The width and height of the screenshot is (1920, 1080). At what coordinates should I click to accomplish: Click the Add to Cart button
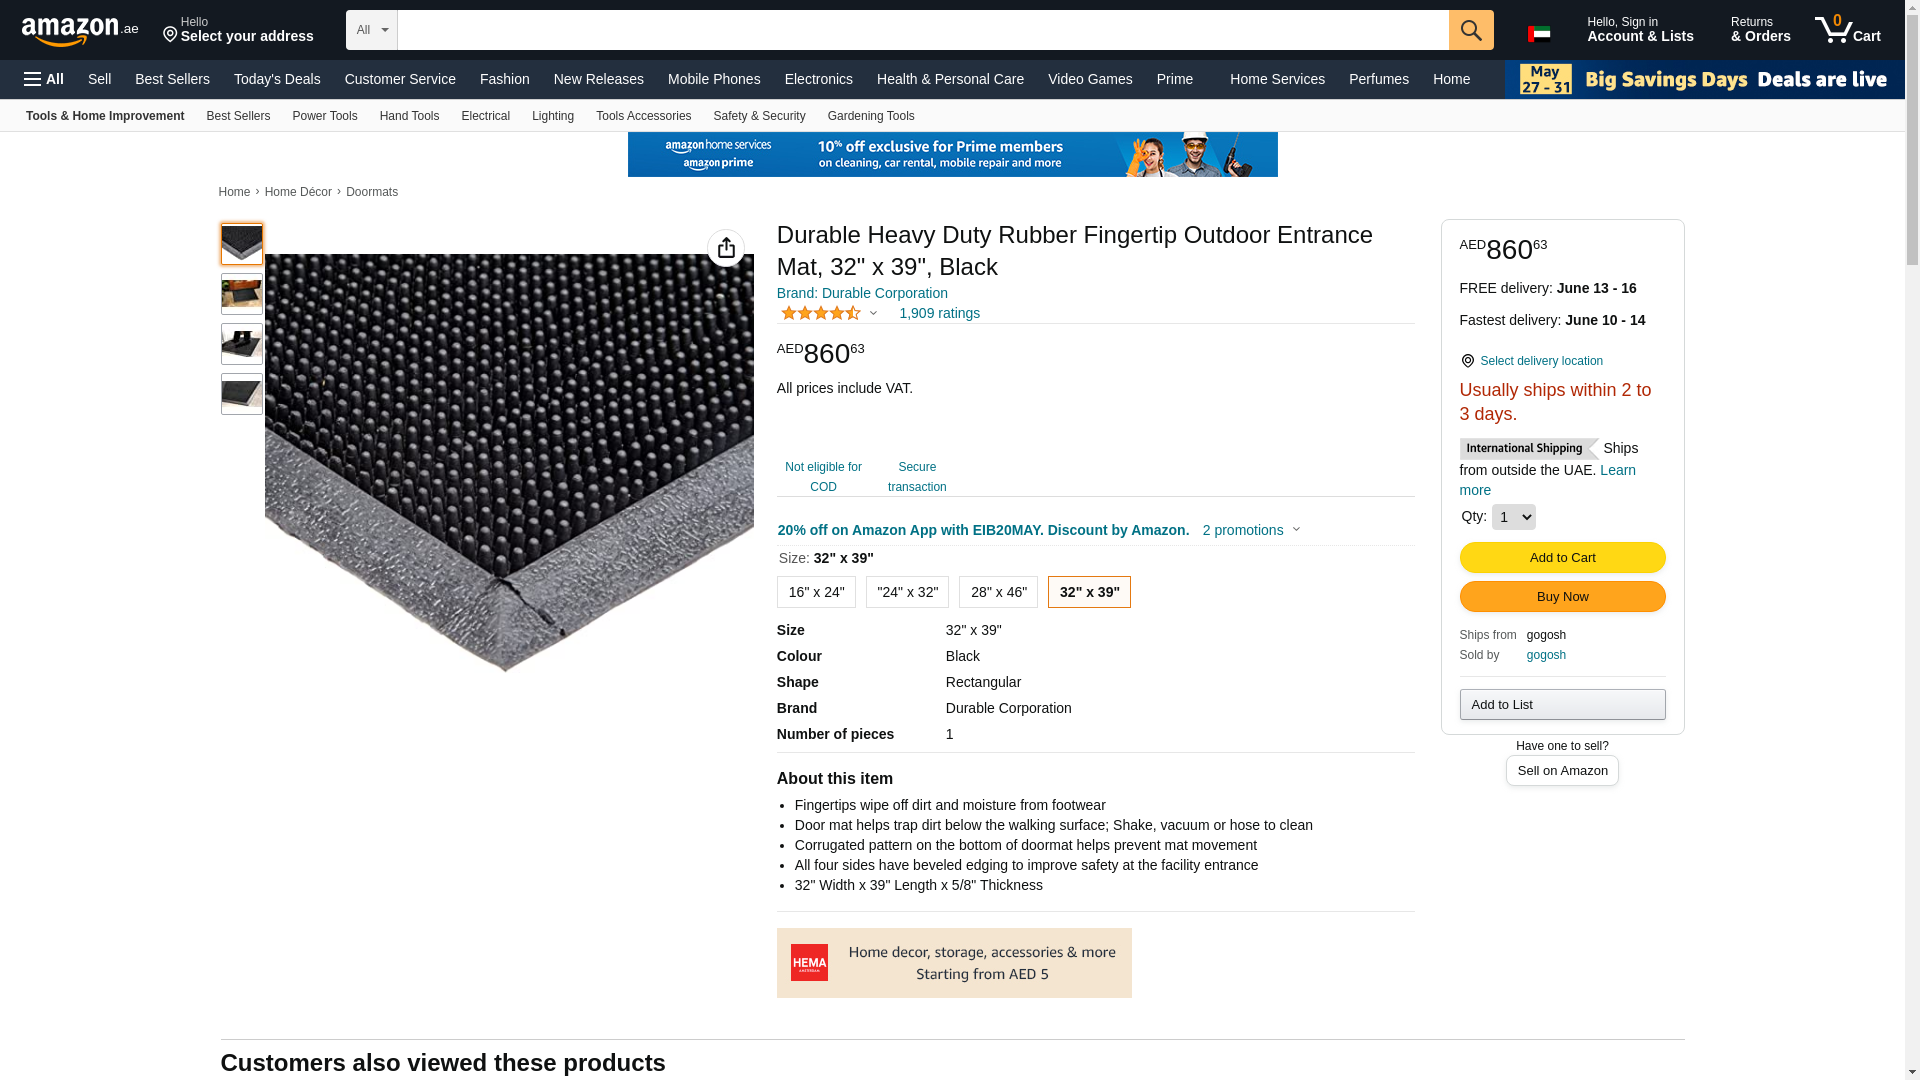(1562, 557)
